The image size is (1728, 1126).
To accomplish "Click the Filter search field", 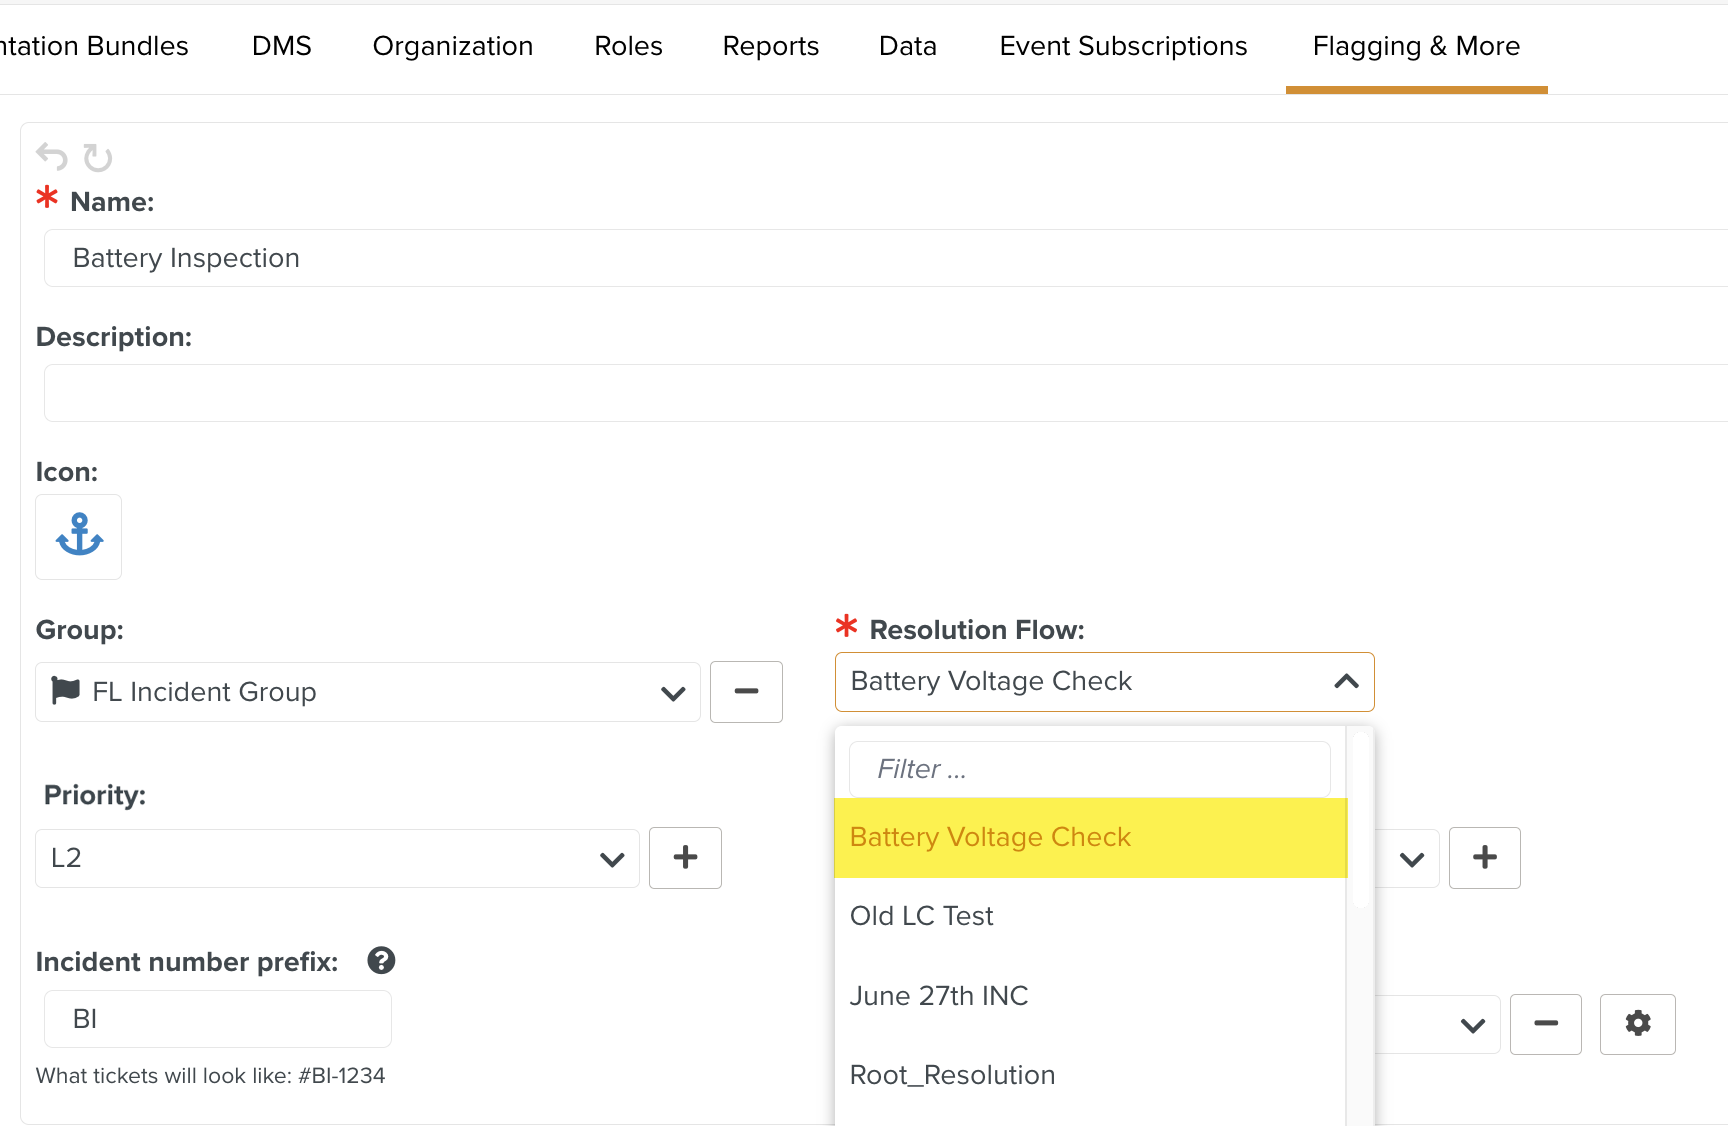I will click(x=1089, y=769).
